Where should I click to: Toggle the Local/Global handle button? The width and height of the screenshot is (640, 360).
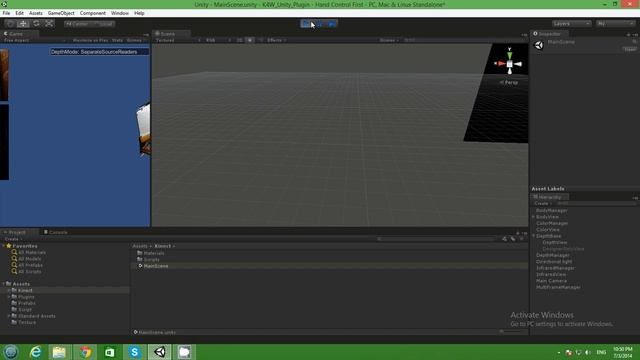point(104,24)
